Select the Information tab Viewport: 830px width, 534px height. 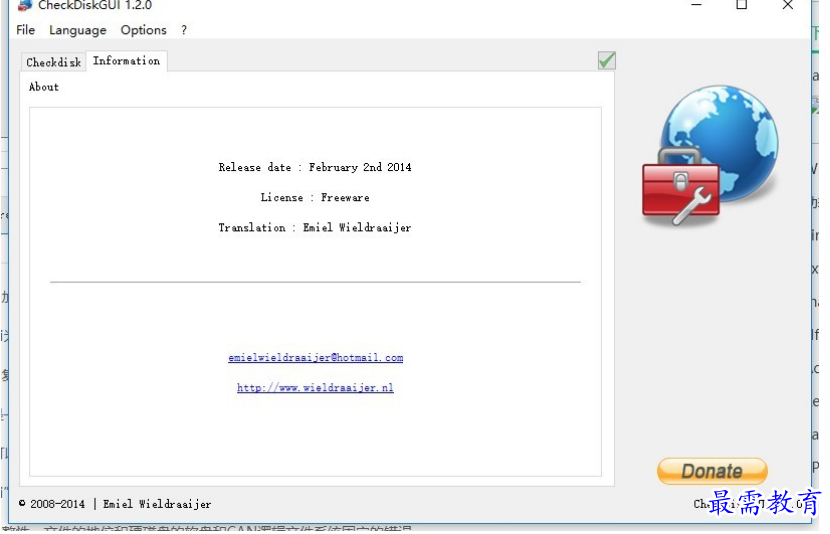[x=127, y=61]
